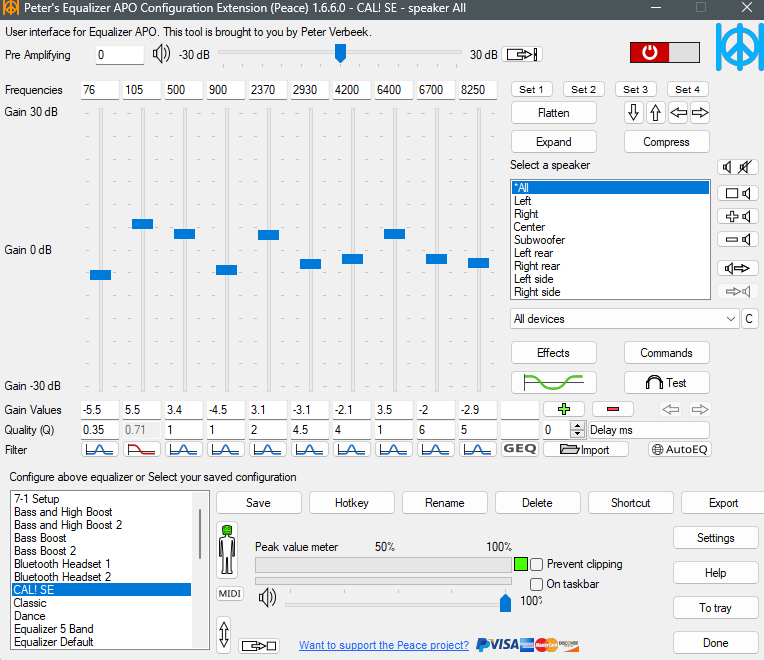Image resolution: width=764 pixels, height=660 pixels.
Task: Open filter type for 2370 Hz band
Action: tap(267, 449)
